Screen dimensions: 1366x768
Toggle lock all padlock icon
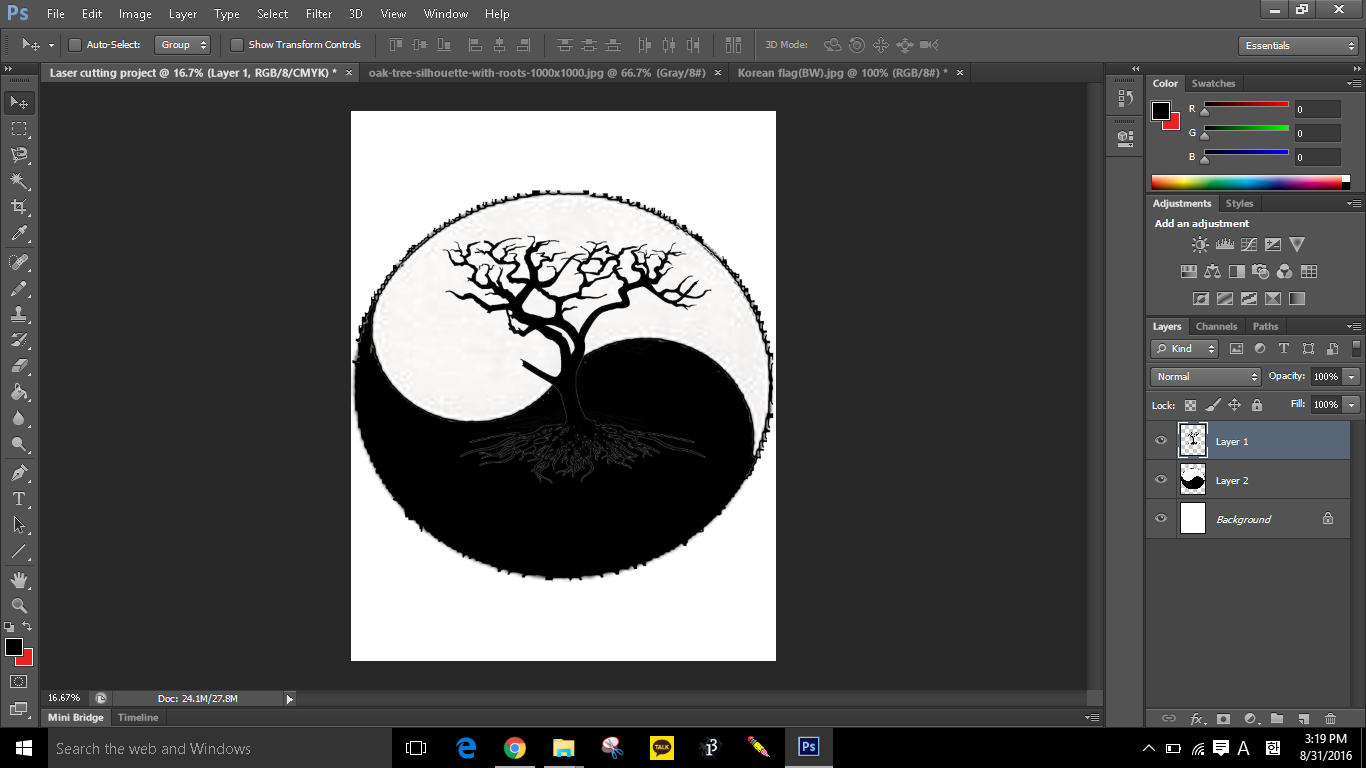(1257, 405)
